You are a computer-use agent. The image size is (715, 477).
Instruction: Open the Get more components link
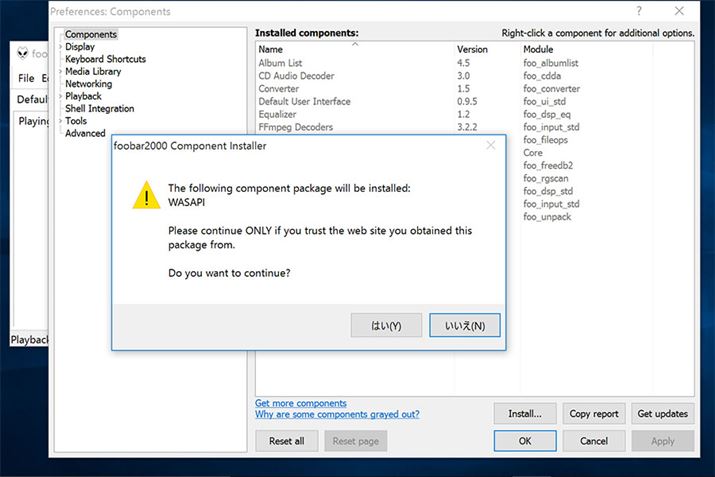301,403
